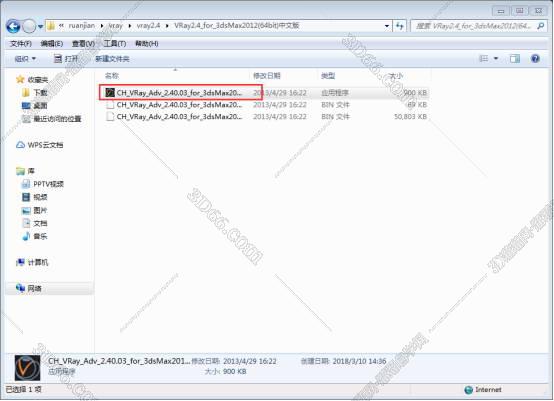Click the Internet zone status indicator
Screen dimensions: 554x401
click(483, 390)
